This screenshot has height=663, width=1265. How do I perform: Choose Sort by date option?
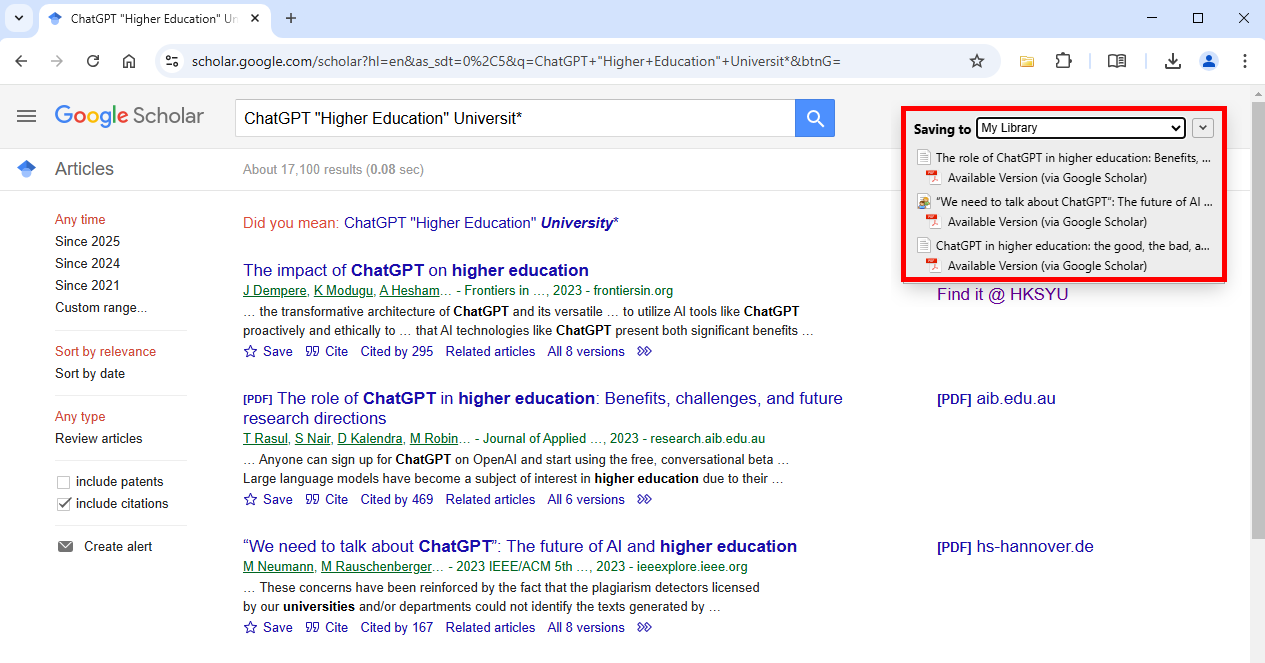click(x=90, y=374)
